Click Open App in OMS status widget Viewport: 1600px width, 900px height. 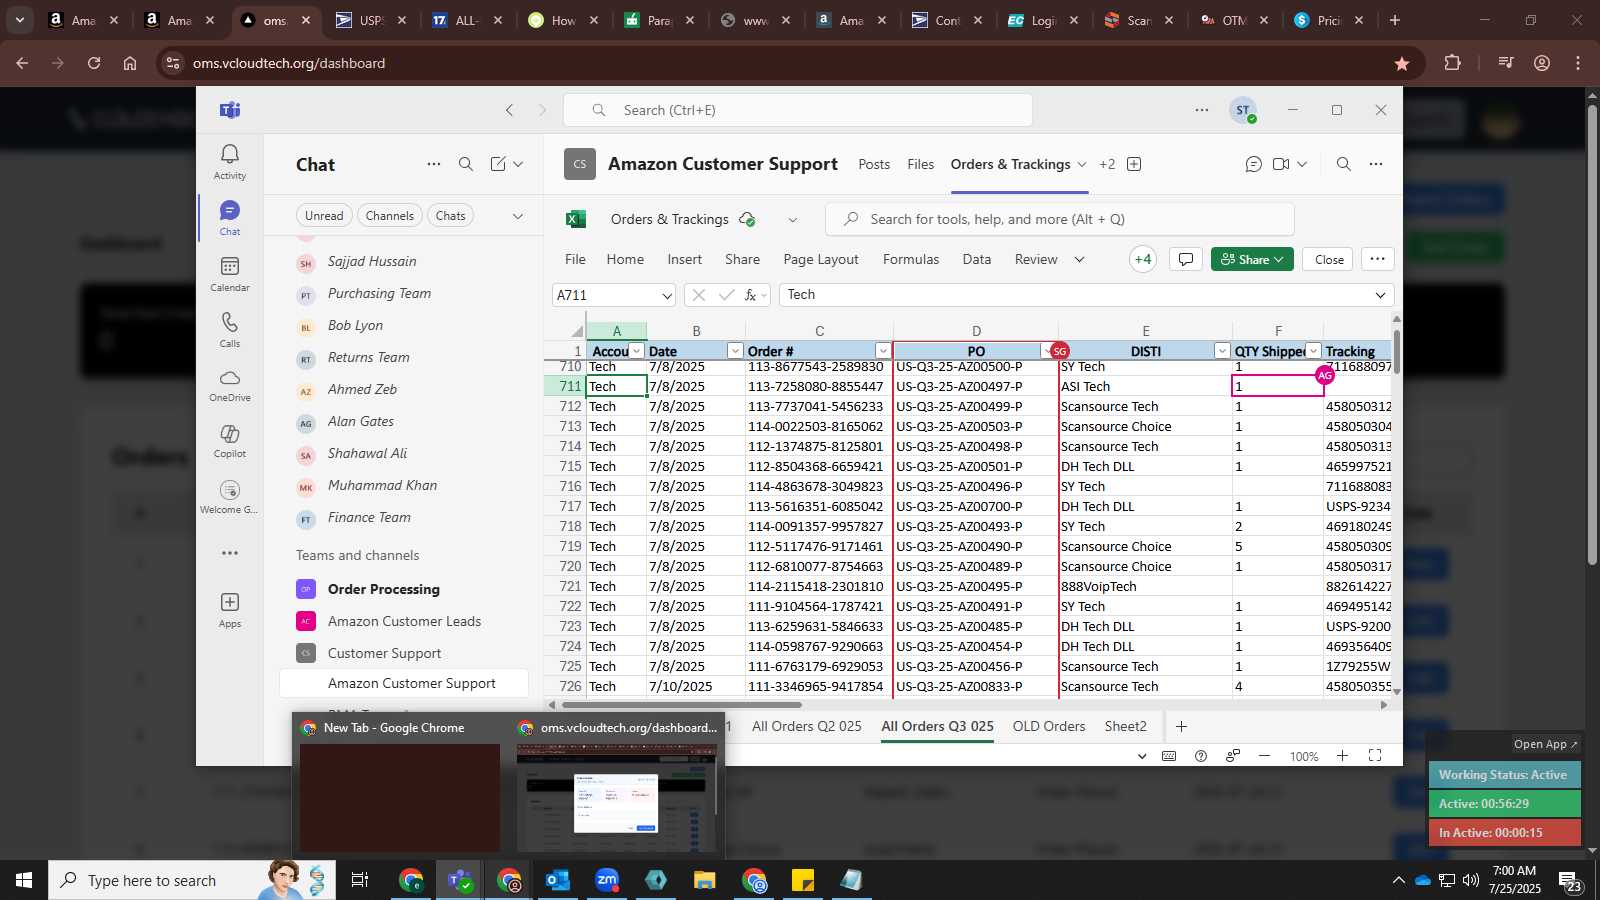coord(1545,744)
